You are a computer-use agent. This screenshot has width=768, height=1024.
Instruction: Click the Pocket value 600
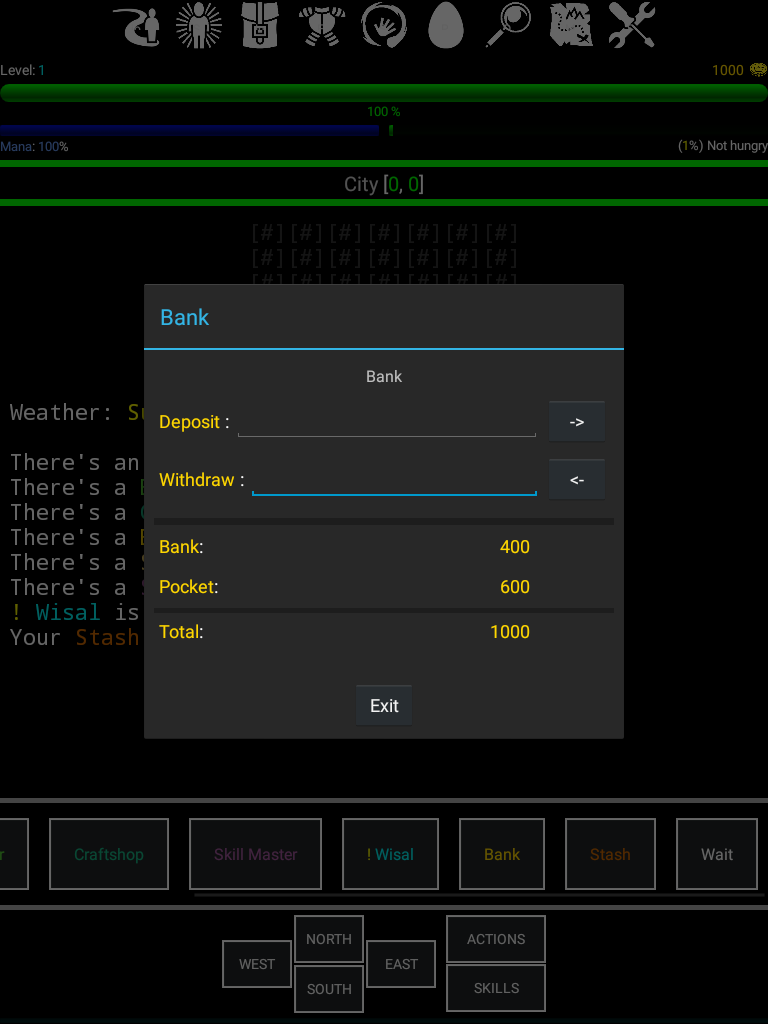pos(515,586)
